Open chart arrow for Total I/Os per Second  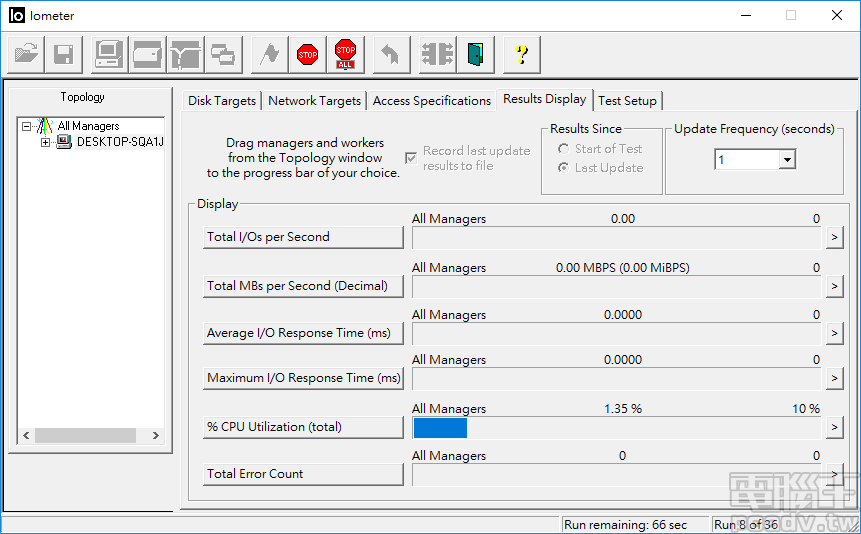point(835,237)
